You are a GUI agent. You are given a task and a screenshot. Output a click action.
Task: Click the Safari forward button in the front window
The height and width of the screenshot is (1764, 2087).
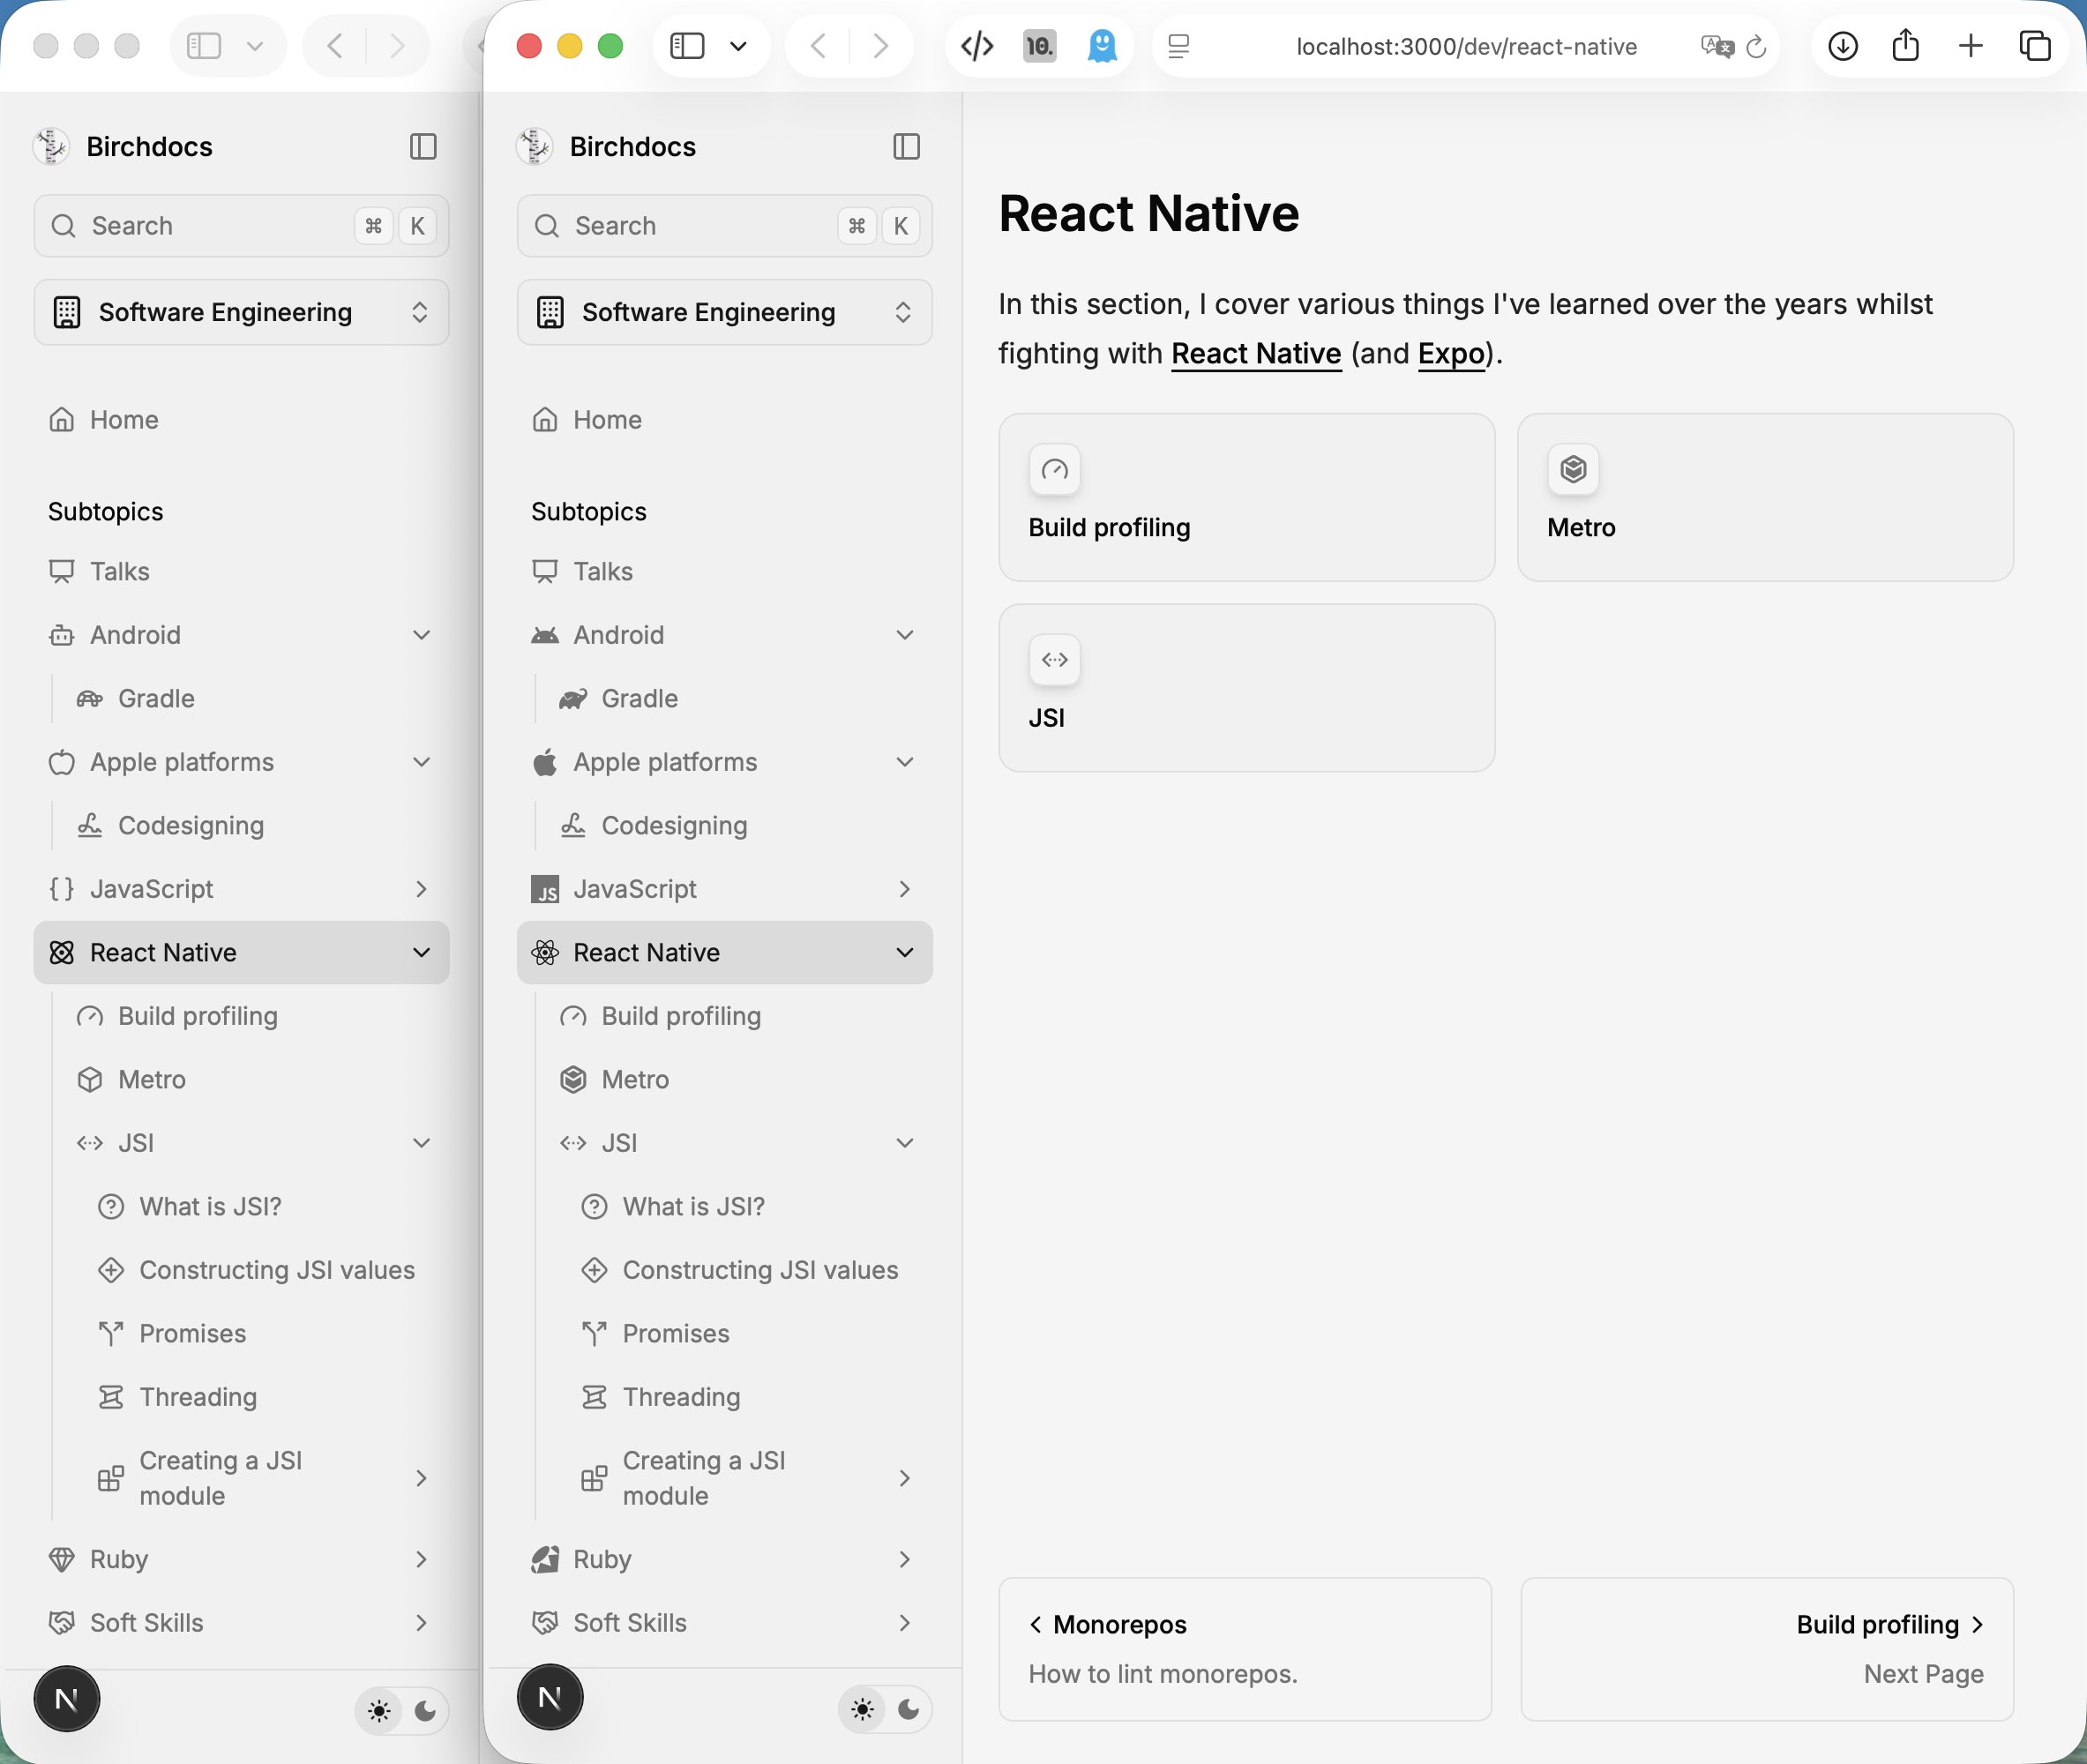click(880, 46)
